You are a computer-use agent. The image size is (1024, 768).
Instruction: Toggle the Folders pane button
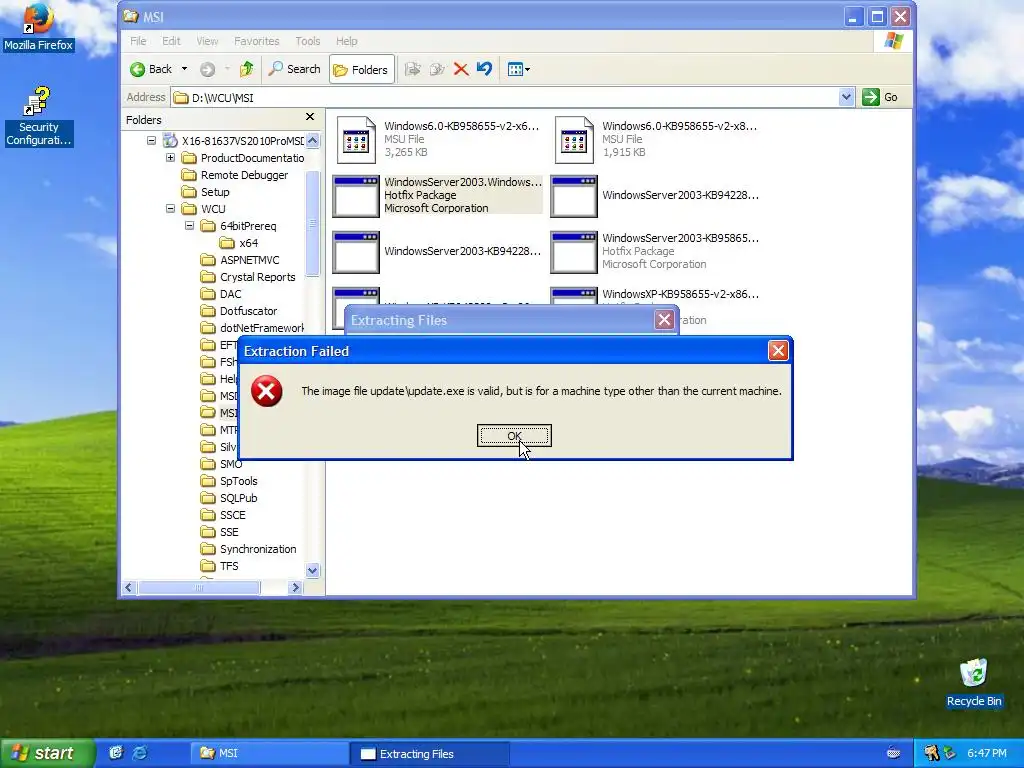[x=361, y=69]
